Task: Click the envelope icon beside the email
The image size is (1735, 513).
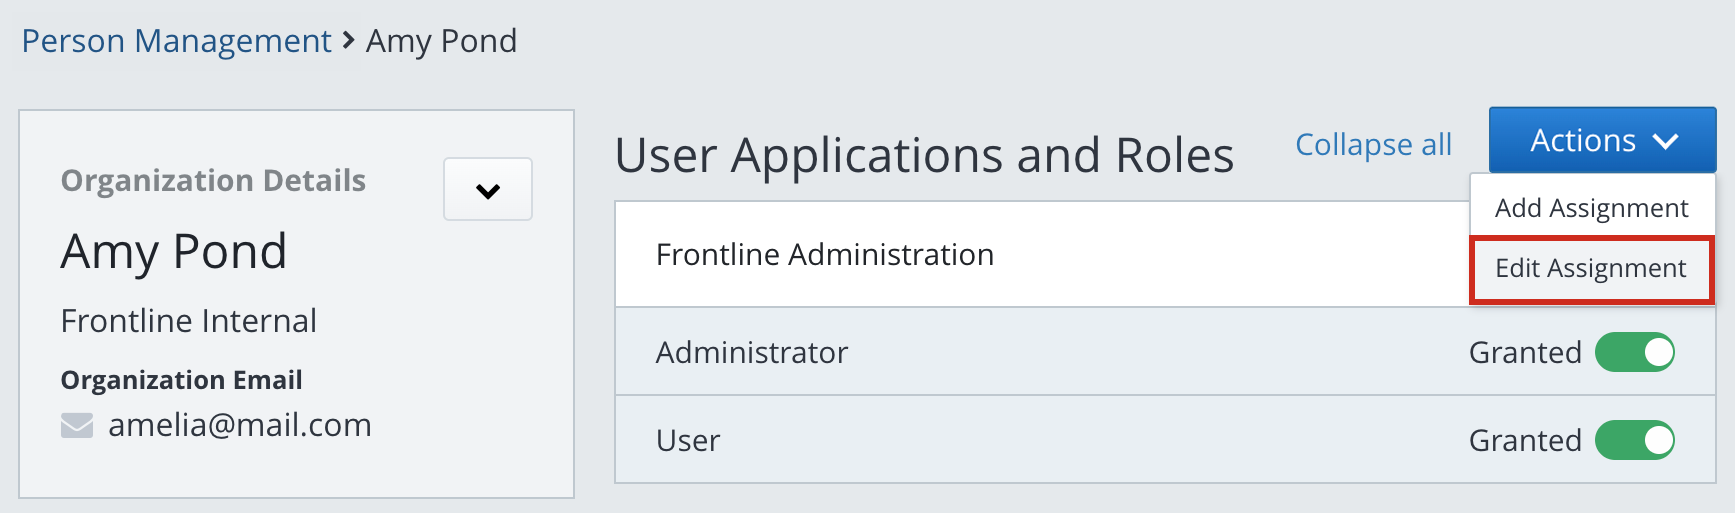Action: tap(77, 426)
